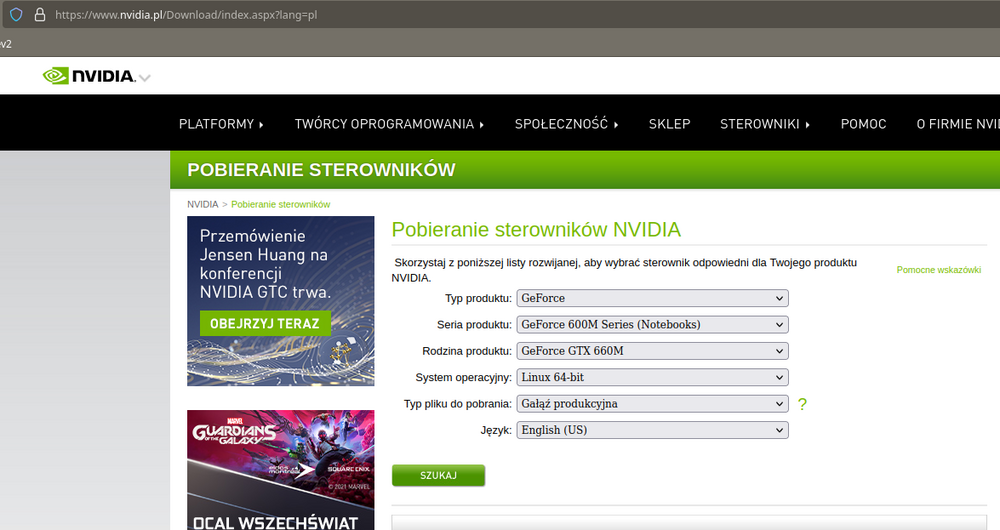Click the Pobieranie sterowników NVIDIA heading
Viewport: 1000px width, 530px height.
click(x=536, y=230)
